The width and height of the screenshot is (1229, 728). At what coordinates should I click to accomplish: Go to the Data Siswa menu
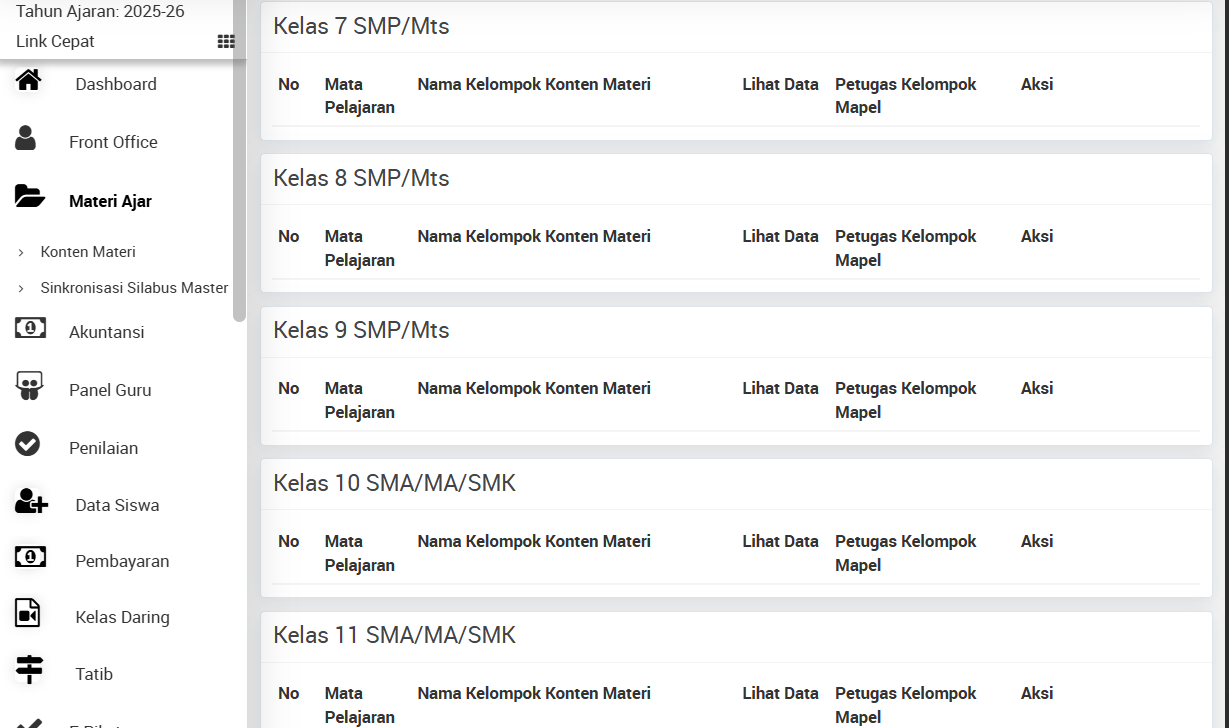coord(117,505)
